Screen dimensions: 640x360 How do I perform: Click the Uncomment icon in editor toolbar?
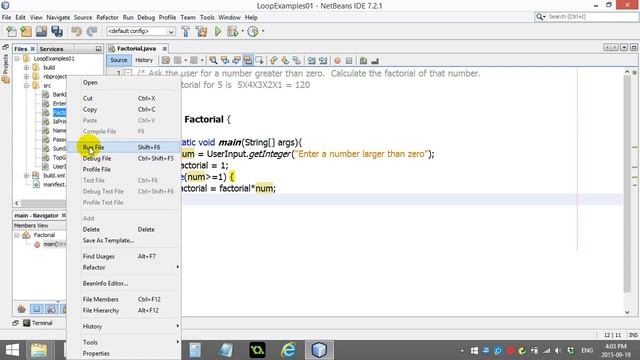375,60
